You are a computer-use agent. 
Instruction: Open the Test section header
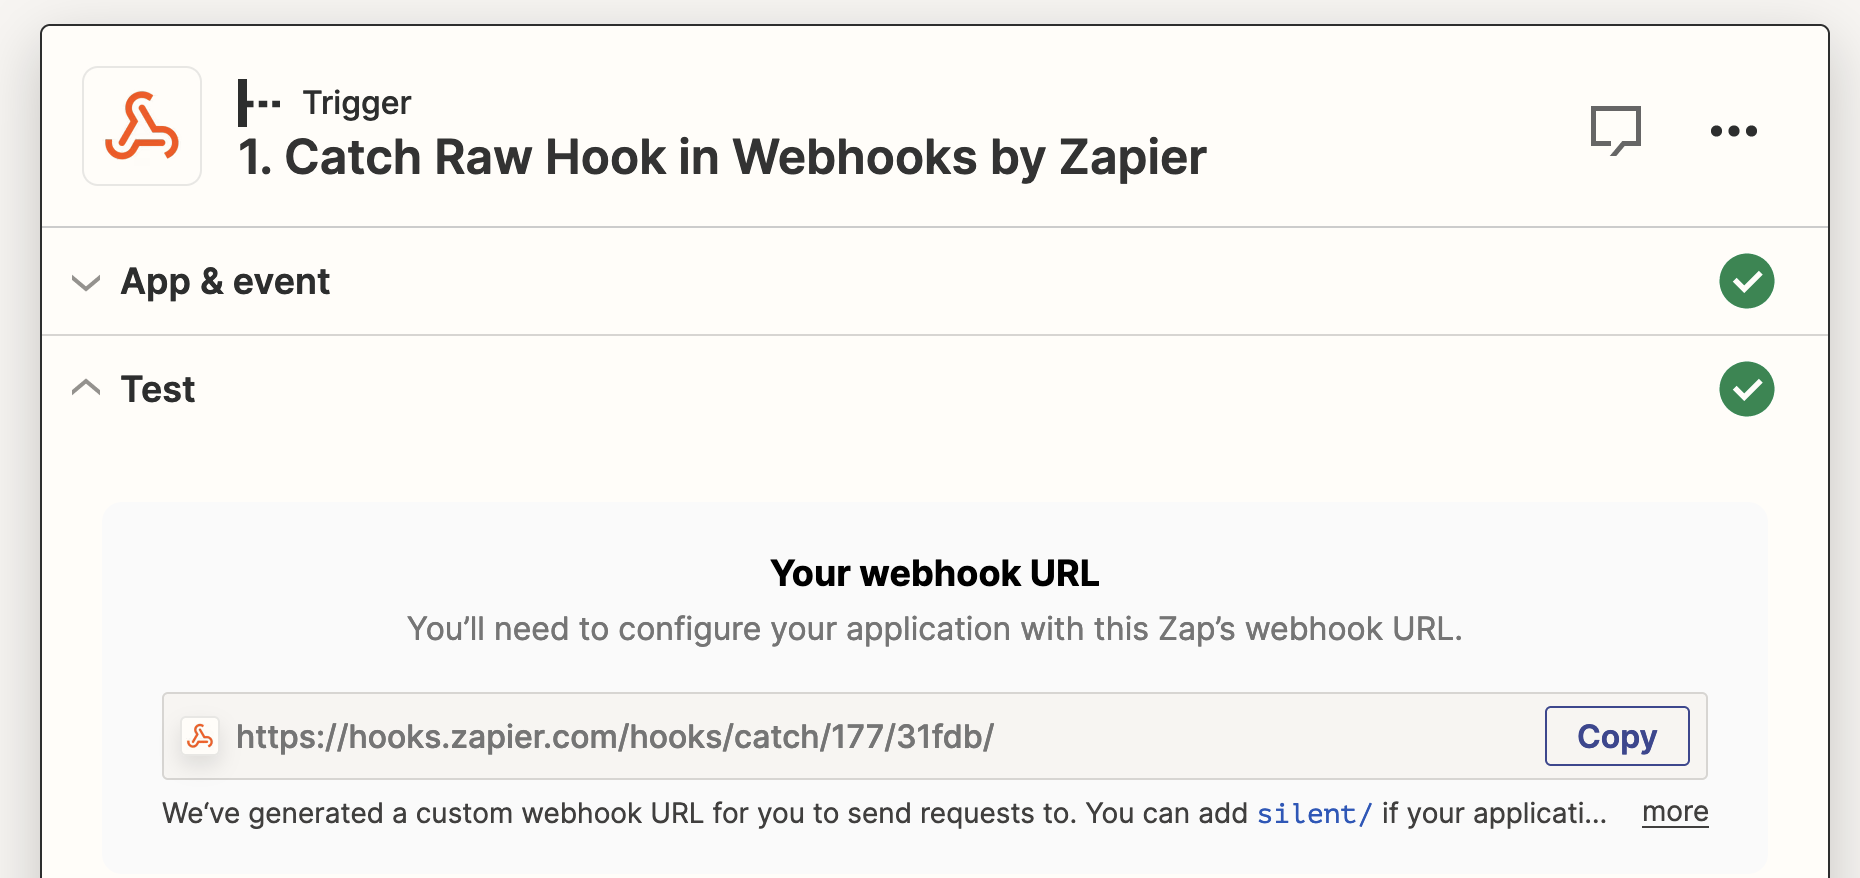(157, 389)
